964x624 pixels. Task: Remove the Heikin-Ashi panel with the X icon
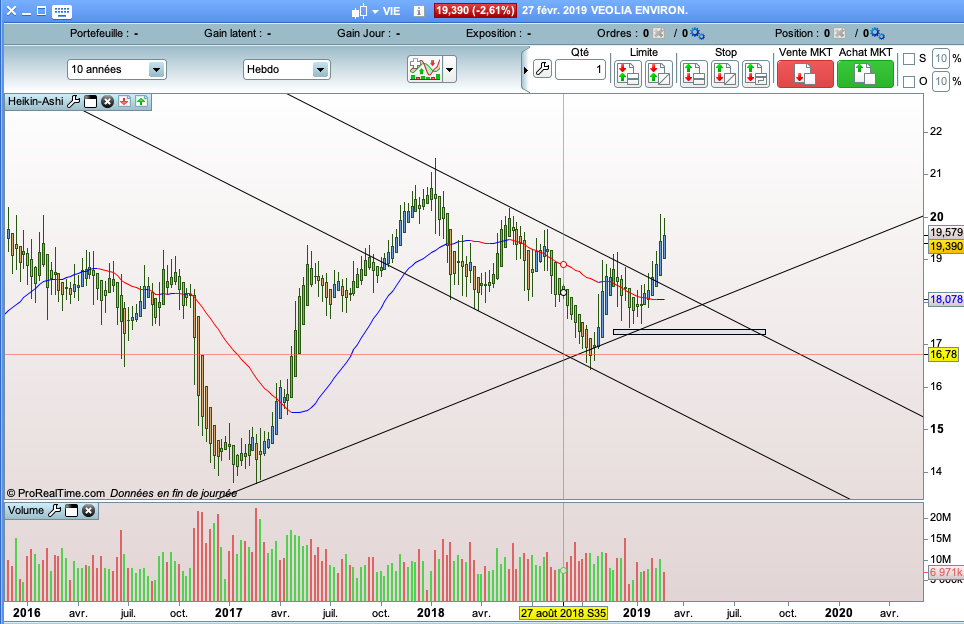[108, 101]
